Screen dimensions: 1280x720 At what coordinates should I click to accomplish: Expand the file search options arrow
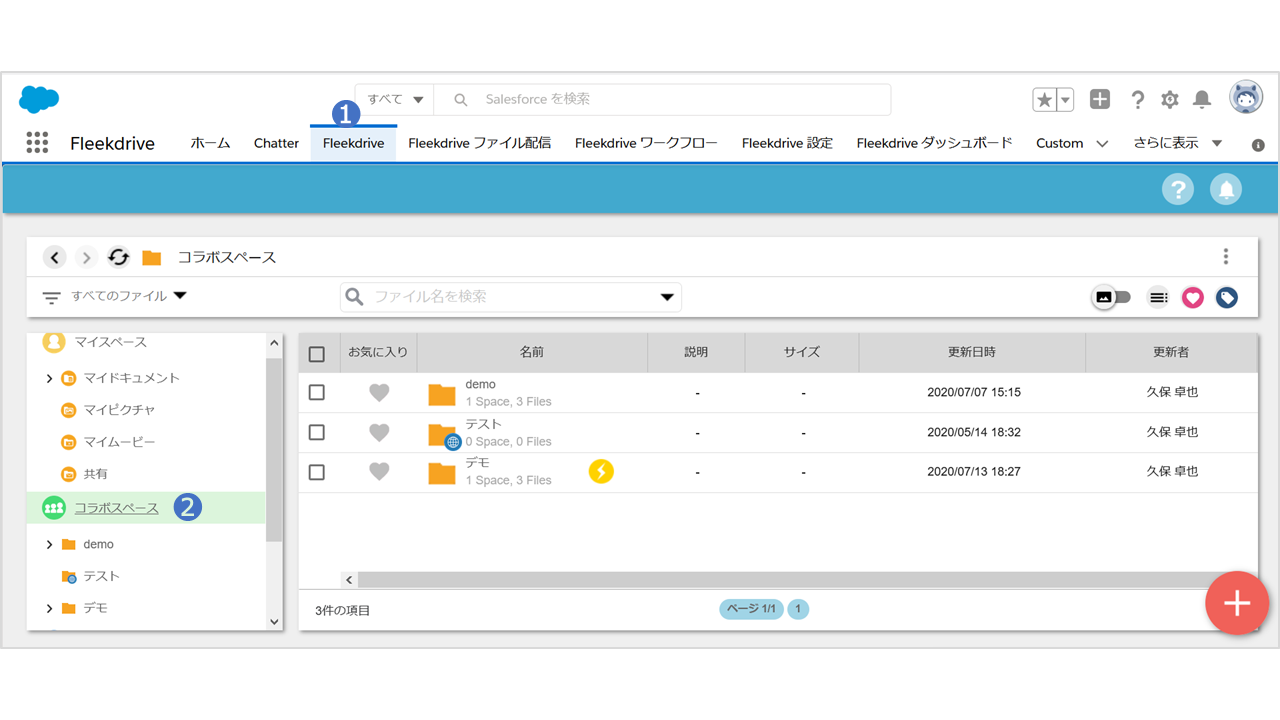pos(667,297)
